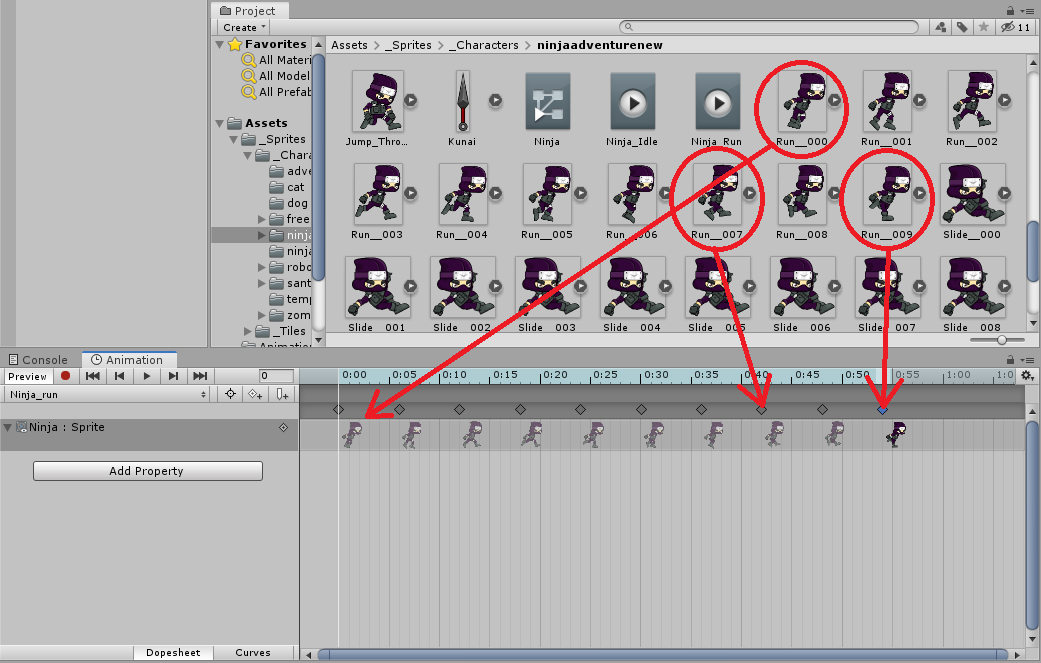This screenshot has height=663, width=1041.
Task: Switch to the Console tab
Action: click(39, 360)
